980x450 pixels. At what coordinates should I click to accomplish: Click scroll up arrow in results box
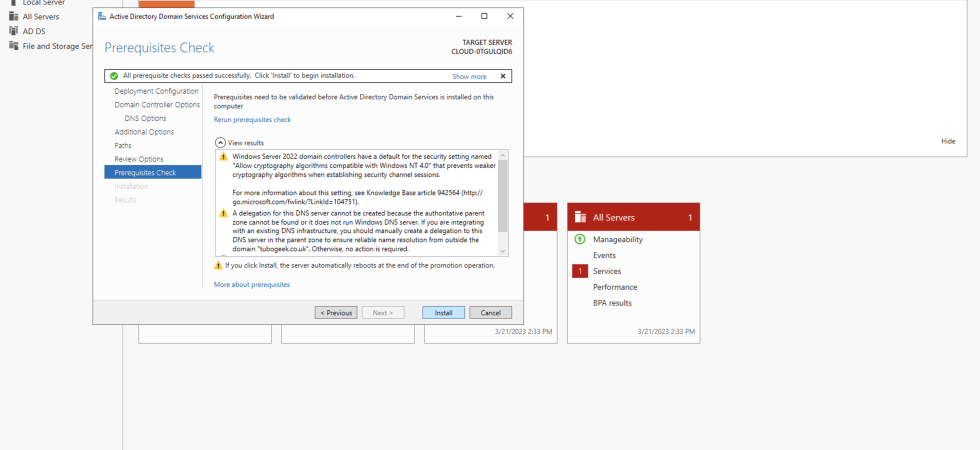coord(502,154)
